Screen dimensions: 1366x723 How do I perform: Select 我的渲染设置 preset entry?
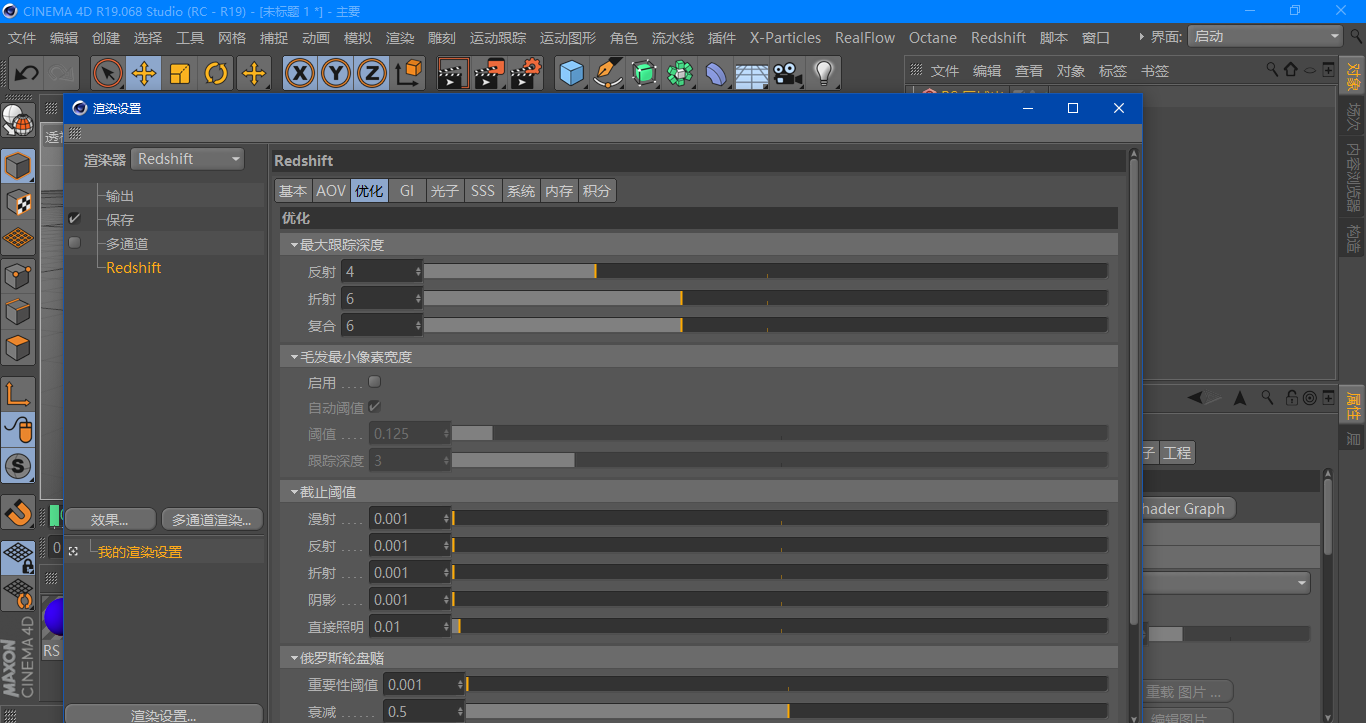[x=140, y=552]
